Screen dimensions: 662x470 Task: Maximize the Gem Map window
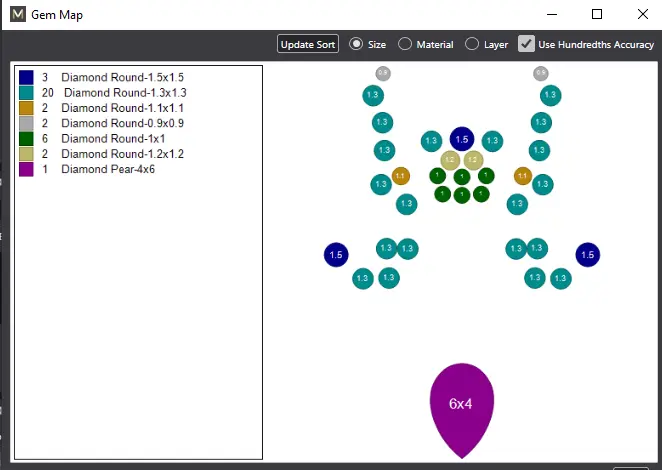tap(597, 14)
